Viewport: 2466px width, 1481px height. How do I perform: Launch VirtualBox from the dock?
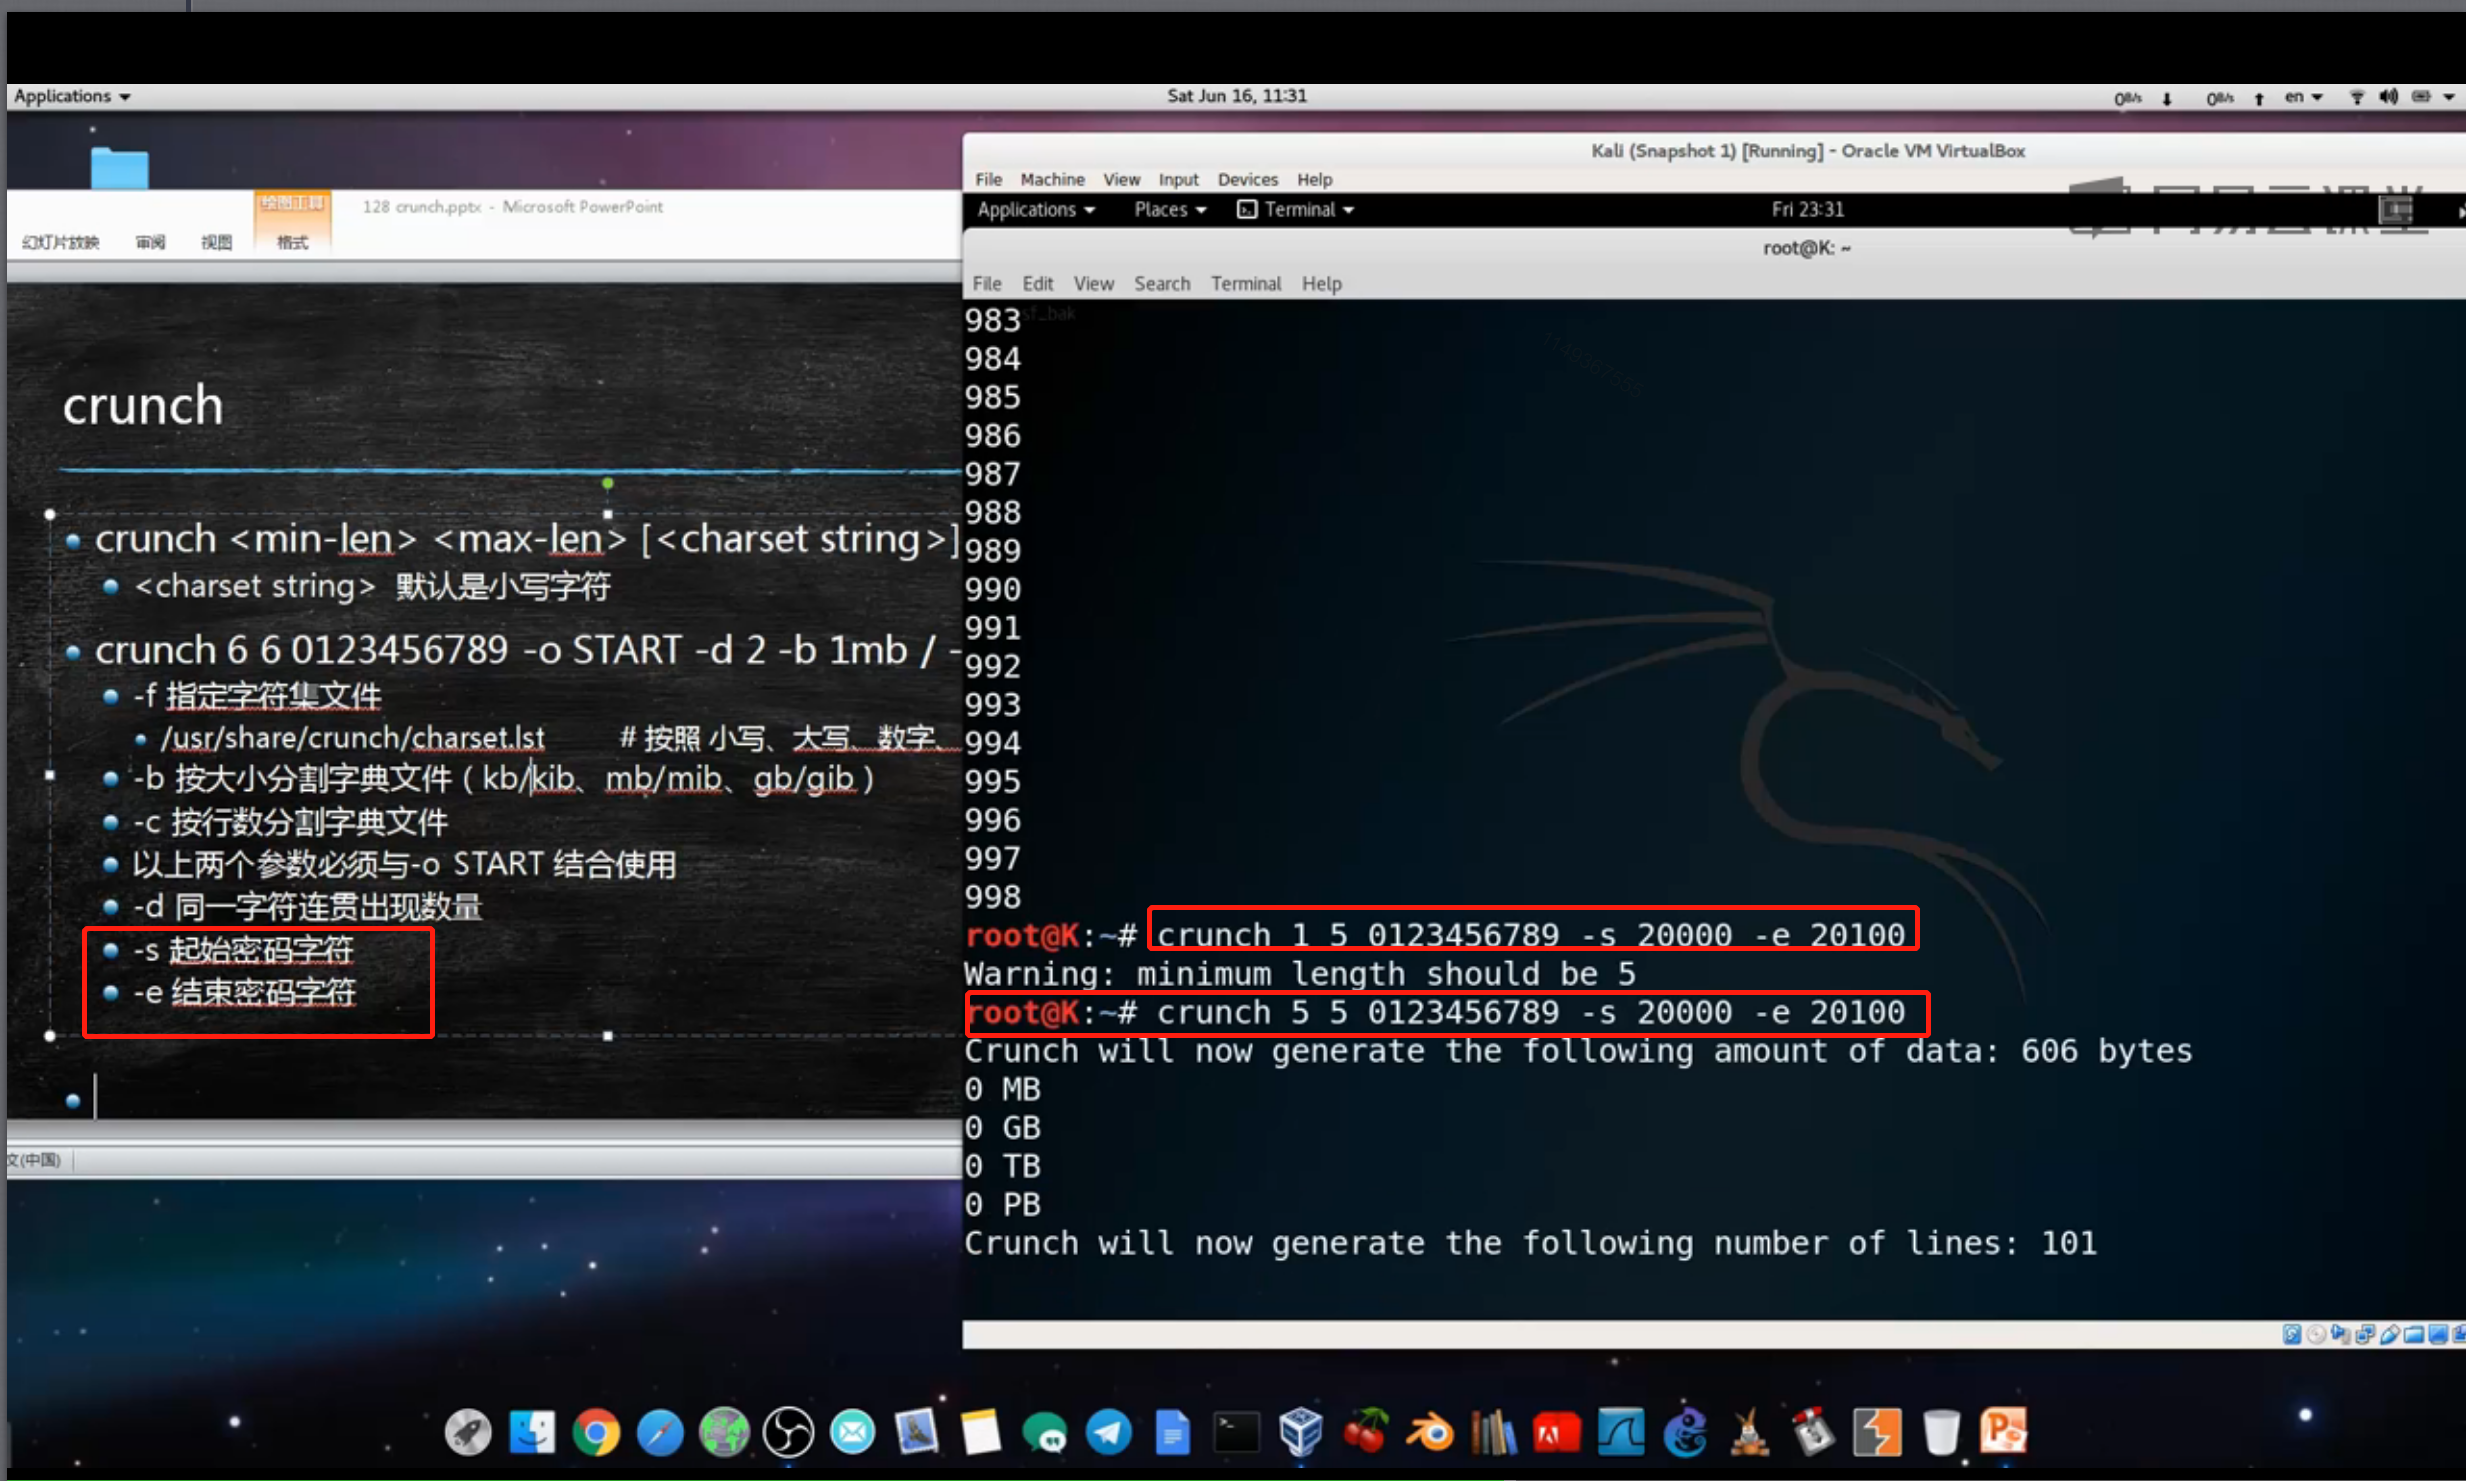pyautogui.click(x=1300, y=1433)
